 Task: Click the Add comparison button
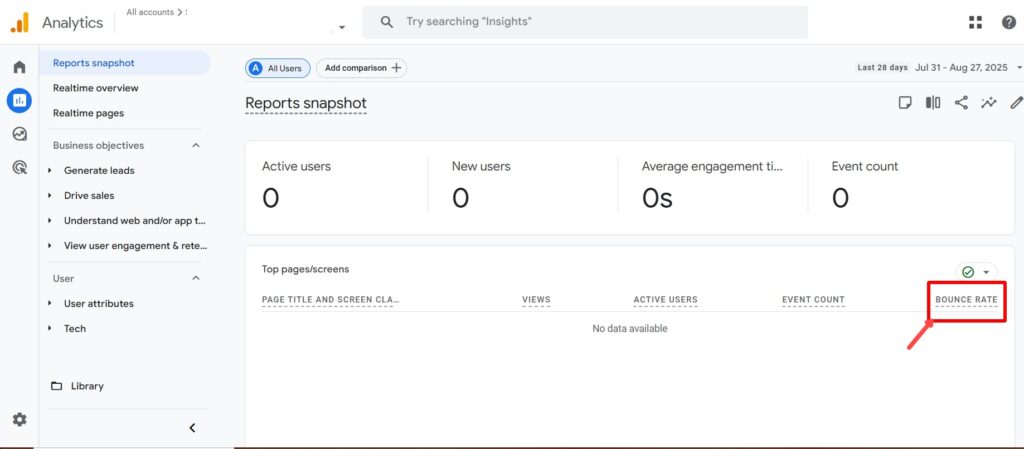pos(362,68)
